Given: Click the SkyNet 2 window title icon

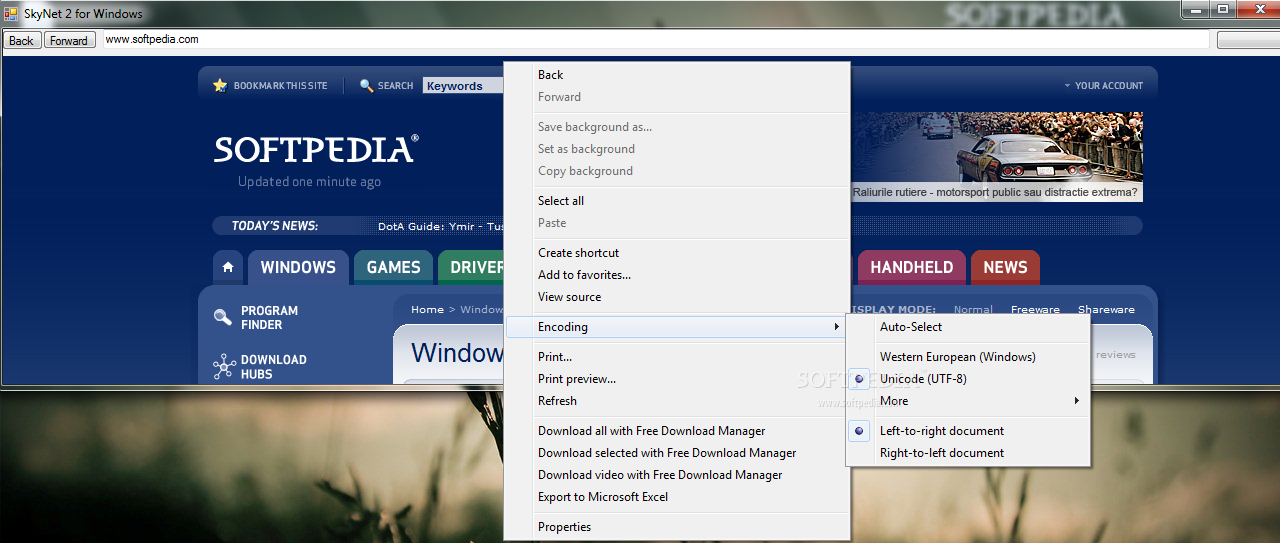Looking at the screenshot, I should click(x=11, y=13).
